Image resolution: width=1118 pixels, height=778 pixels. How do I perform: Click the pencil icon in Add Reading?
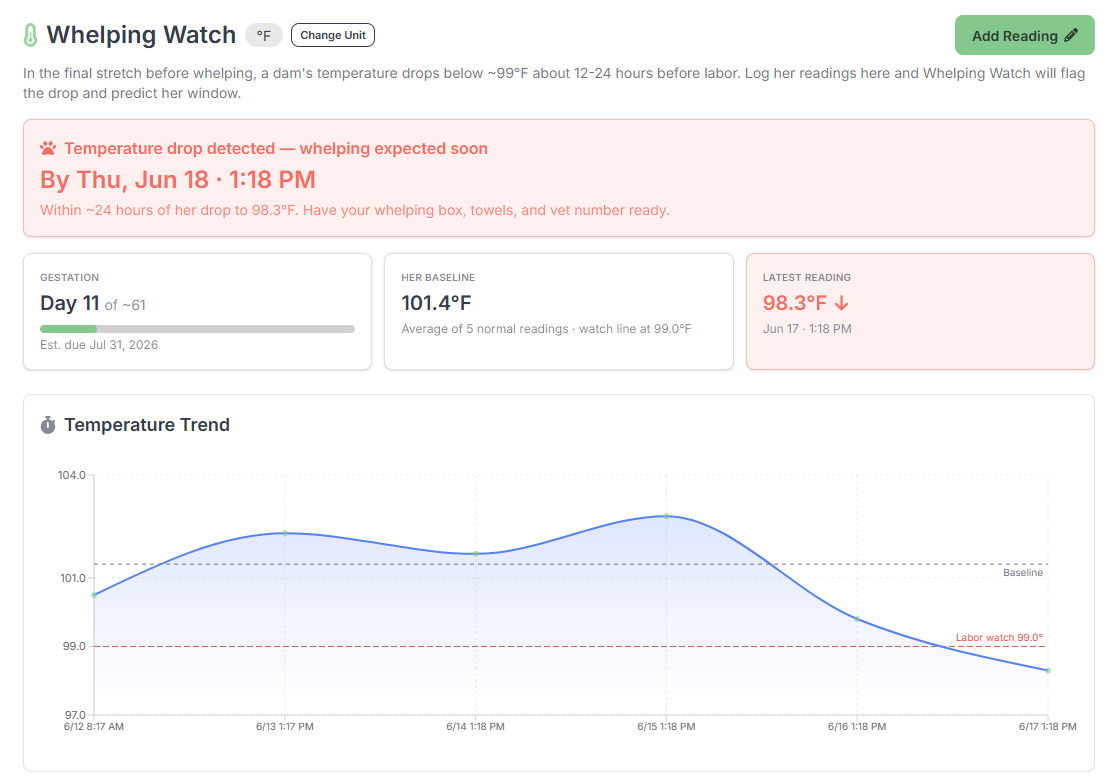(1070, 36)
